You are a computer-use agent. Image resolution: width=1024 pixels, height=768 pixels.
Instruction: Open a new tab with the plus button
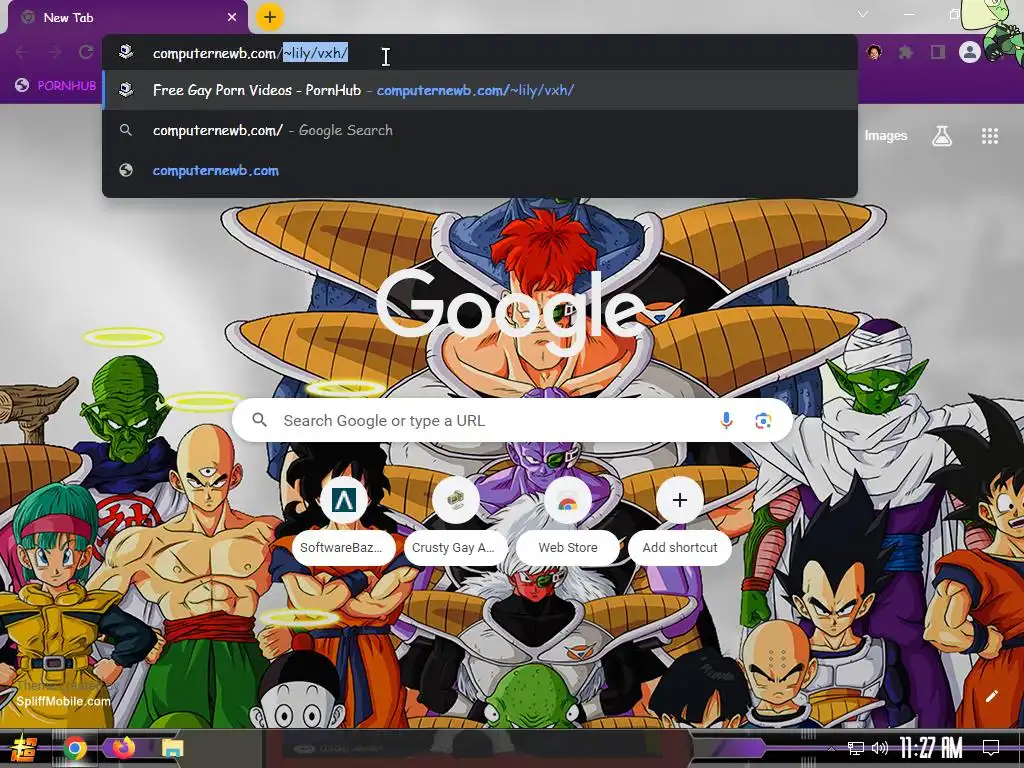click(x=270, y=18)
